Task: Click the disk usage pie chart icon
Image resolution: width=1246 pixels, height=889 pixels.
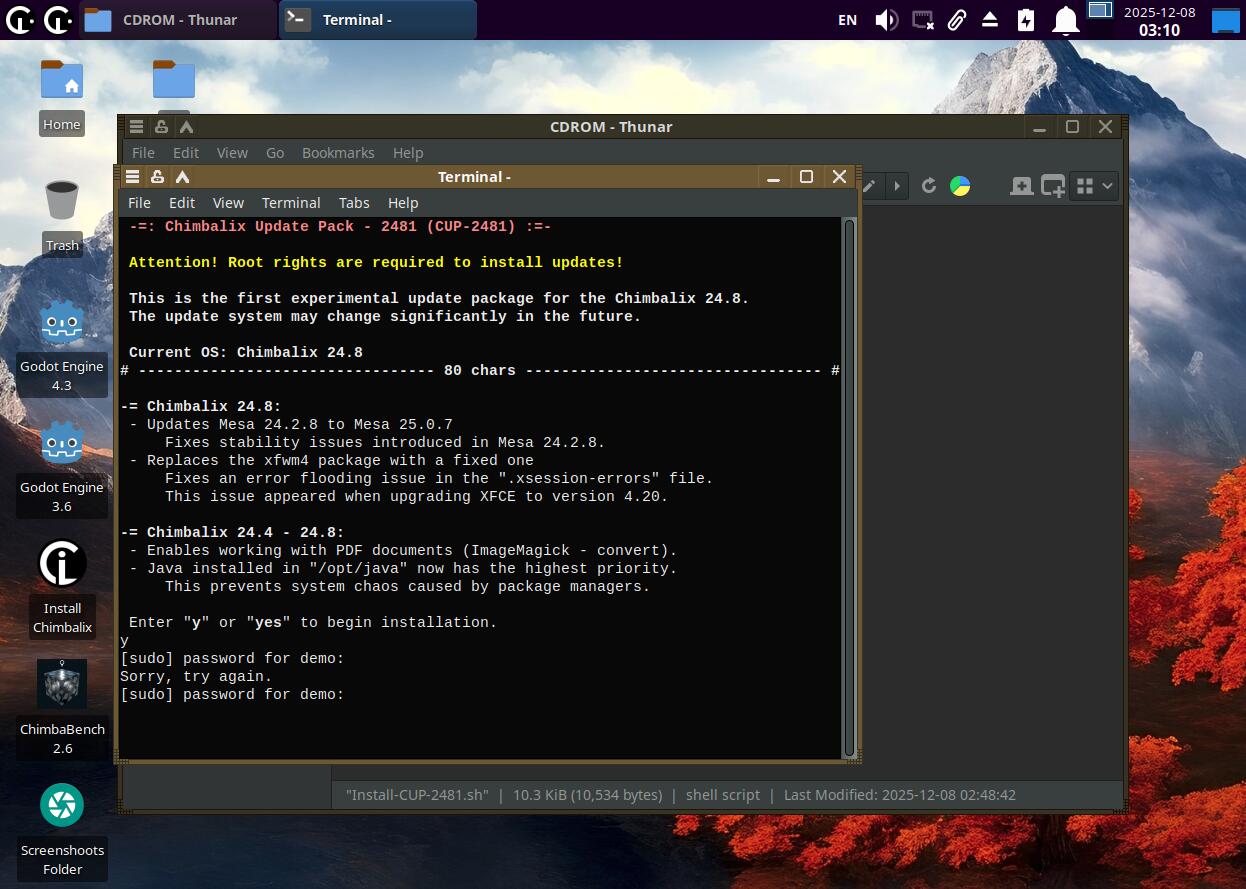Action: (960, 186)
